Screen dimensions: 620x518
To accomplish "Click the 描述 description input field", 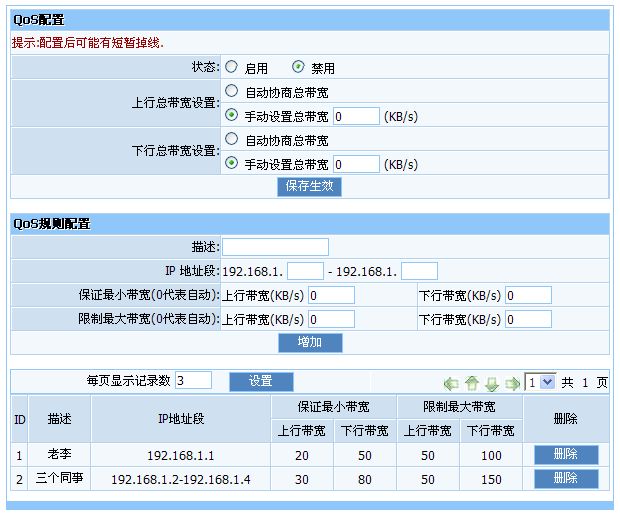I will 275,247.
